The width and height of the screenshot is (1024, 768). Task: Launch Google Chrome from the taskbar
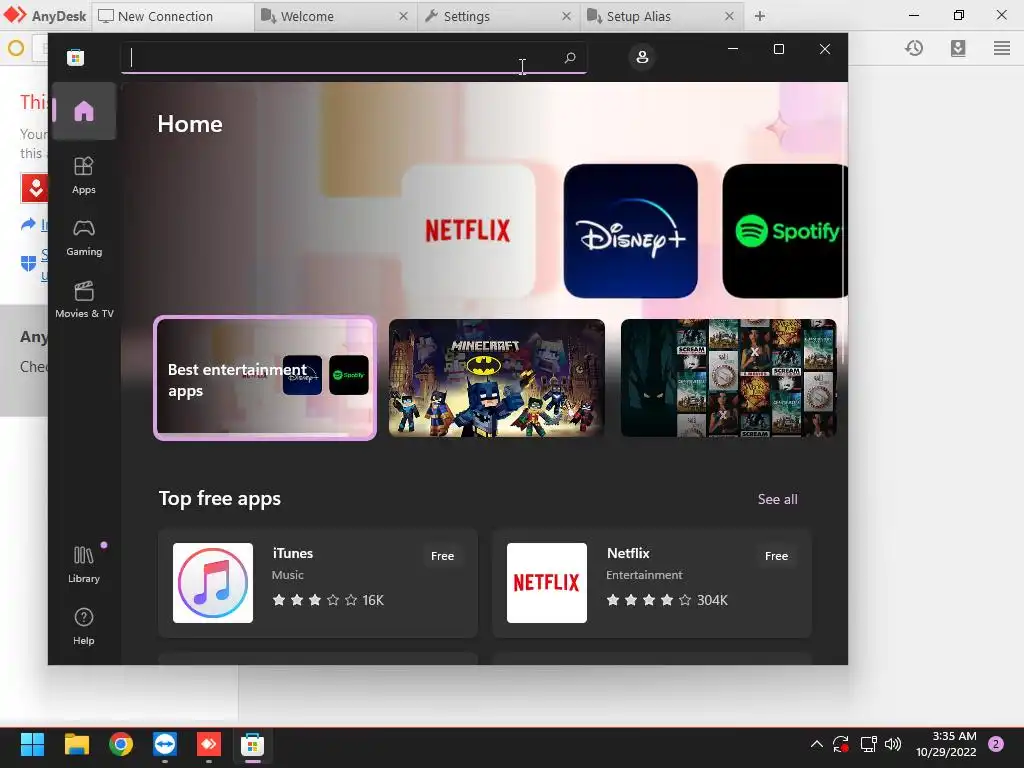point(121,744)
